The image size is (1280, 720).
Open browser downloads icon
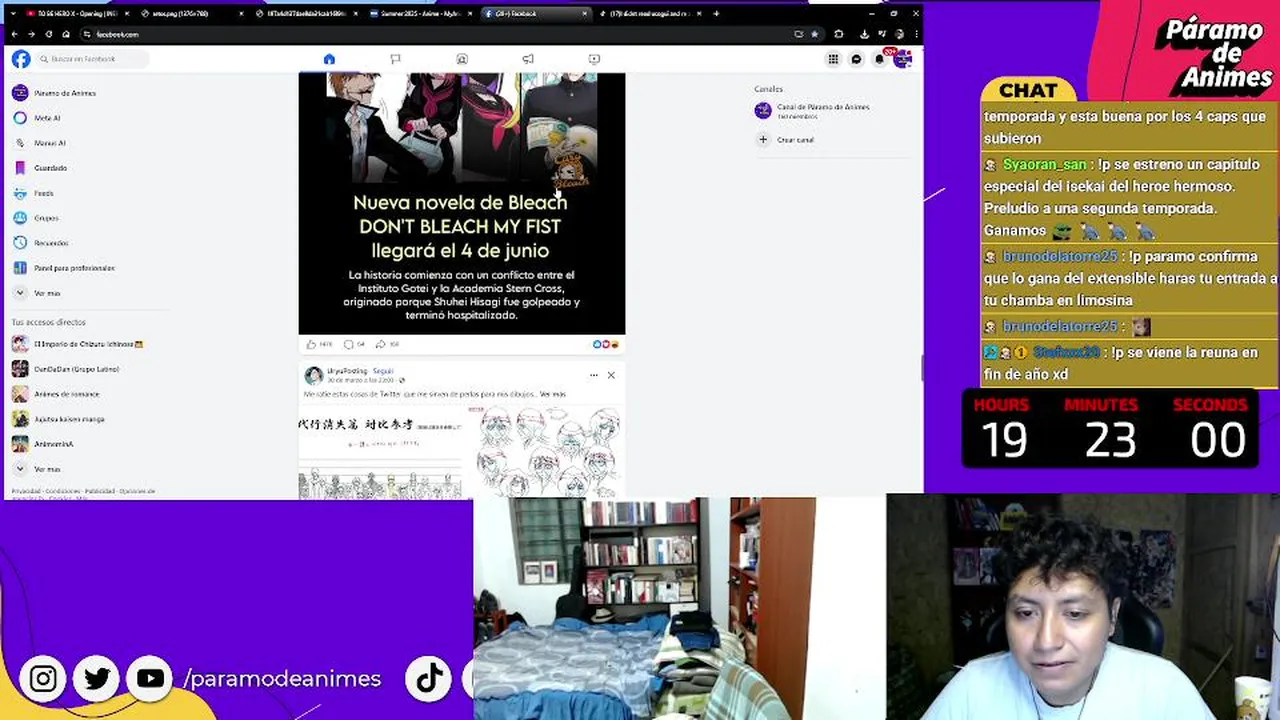click(x=864, y=34)
